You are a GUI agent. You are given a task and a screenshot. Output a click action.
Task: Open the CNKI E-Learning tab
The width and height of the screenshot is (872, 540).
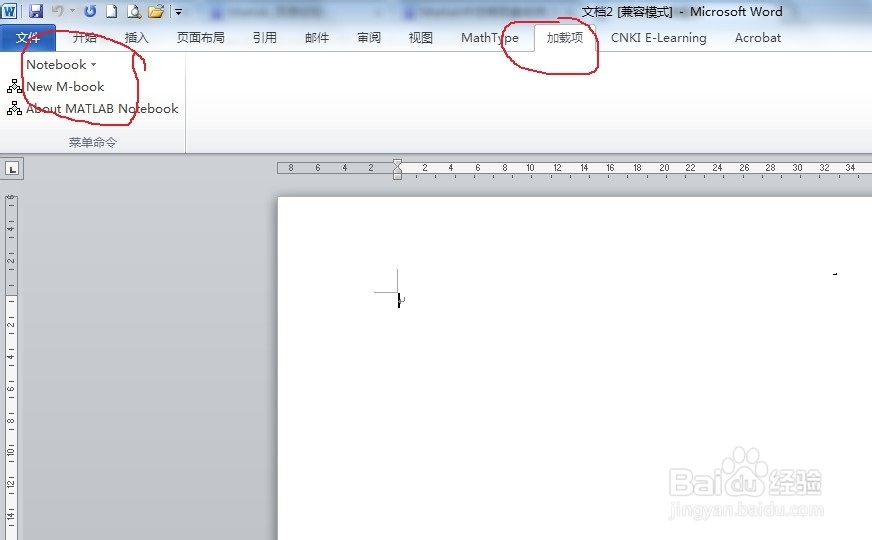point(658,38)
